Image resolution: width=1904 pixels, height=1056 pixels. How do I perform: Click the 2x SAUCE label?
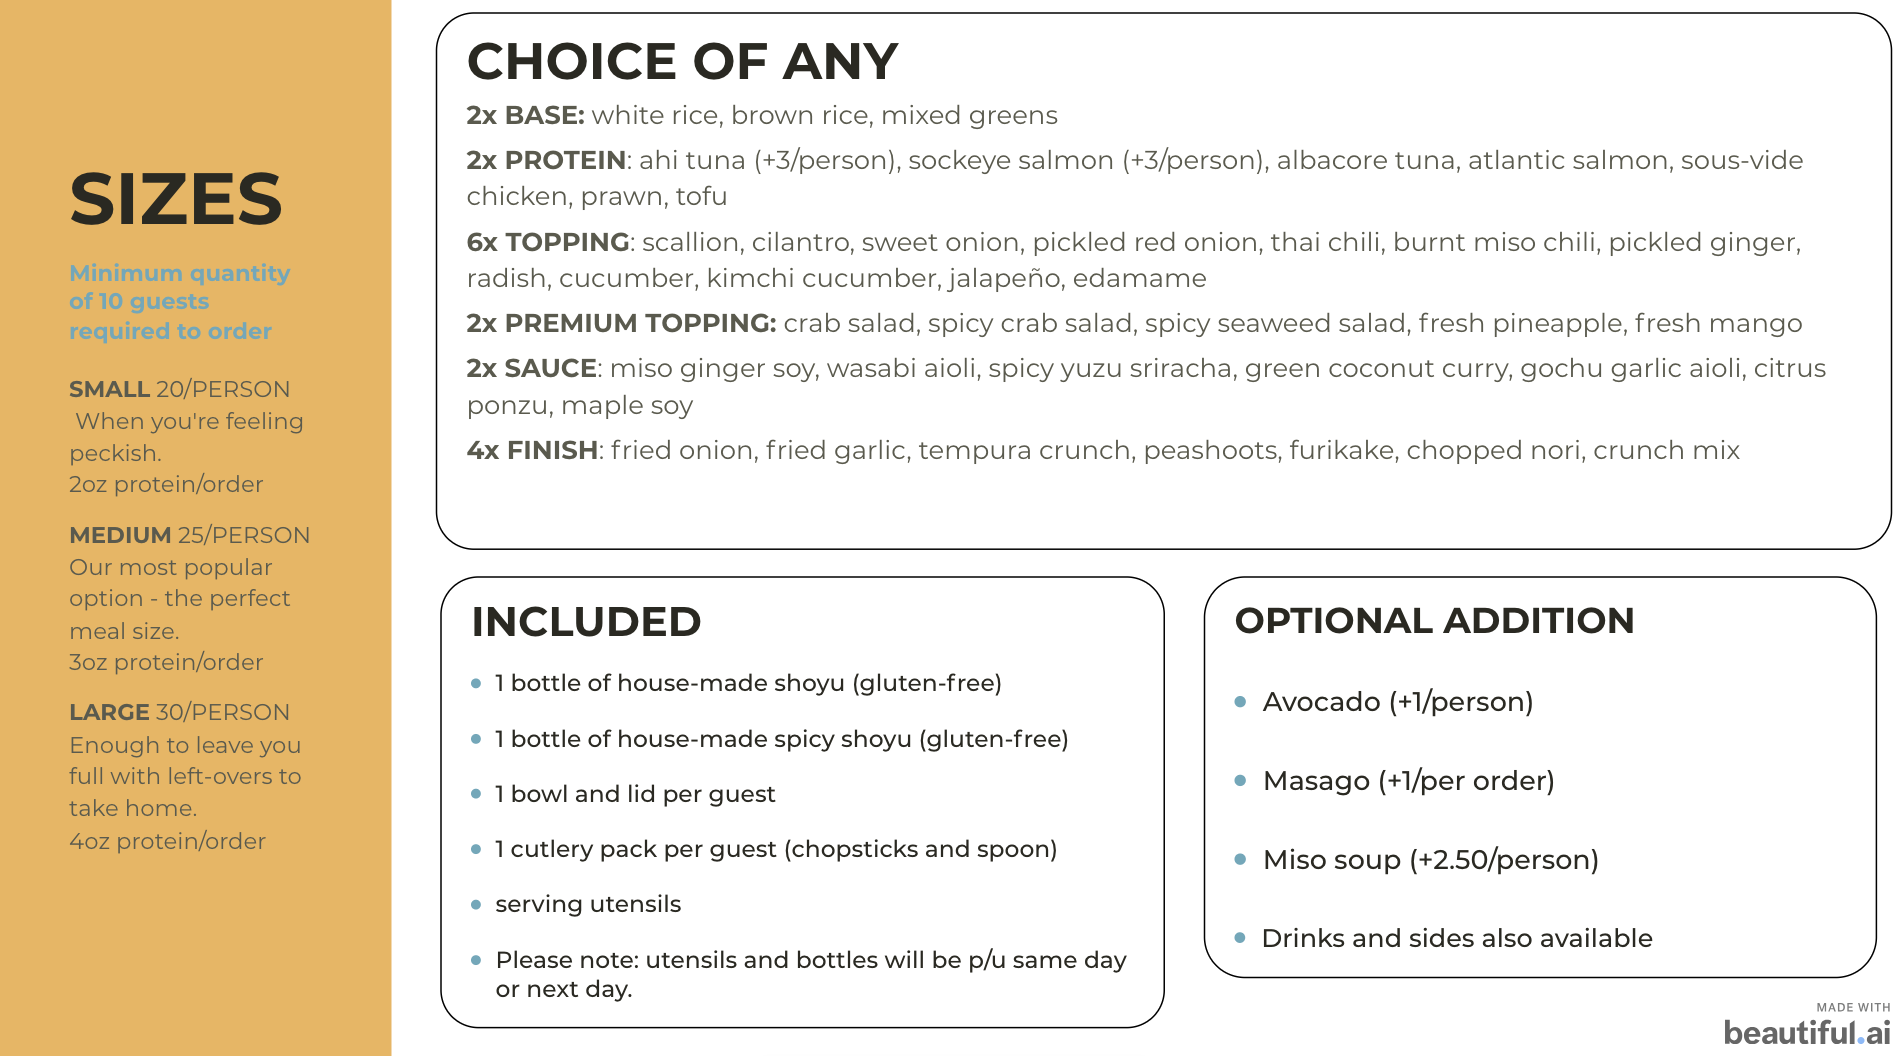point(532,368)
